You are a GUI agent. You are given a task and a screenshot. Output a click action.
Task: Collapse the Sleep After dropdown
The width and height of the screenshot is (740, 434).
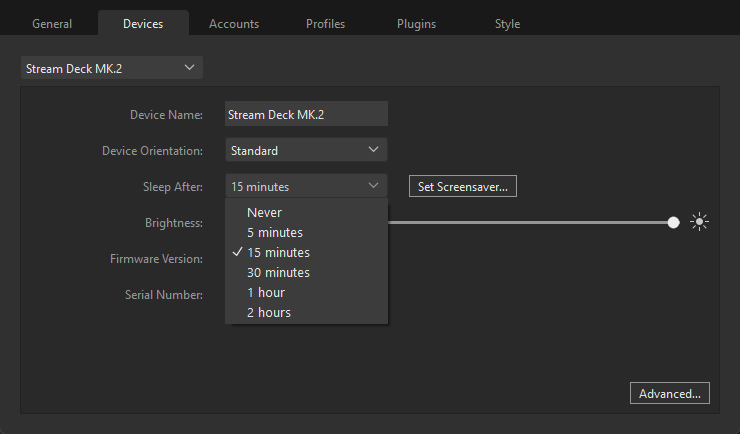pos(306,186)
